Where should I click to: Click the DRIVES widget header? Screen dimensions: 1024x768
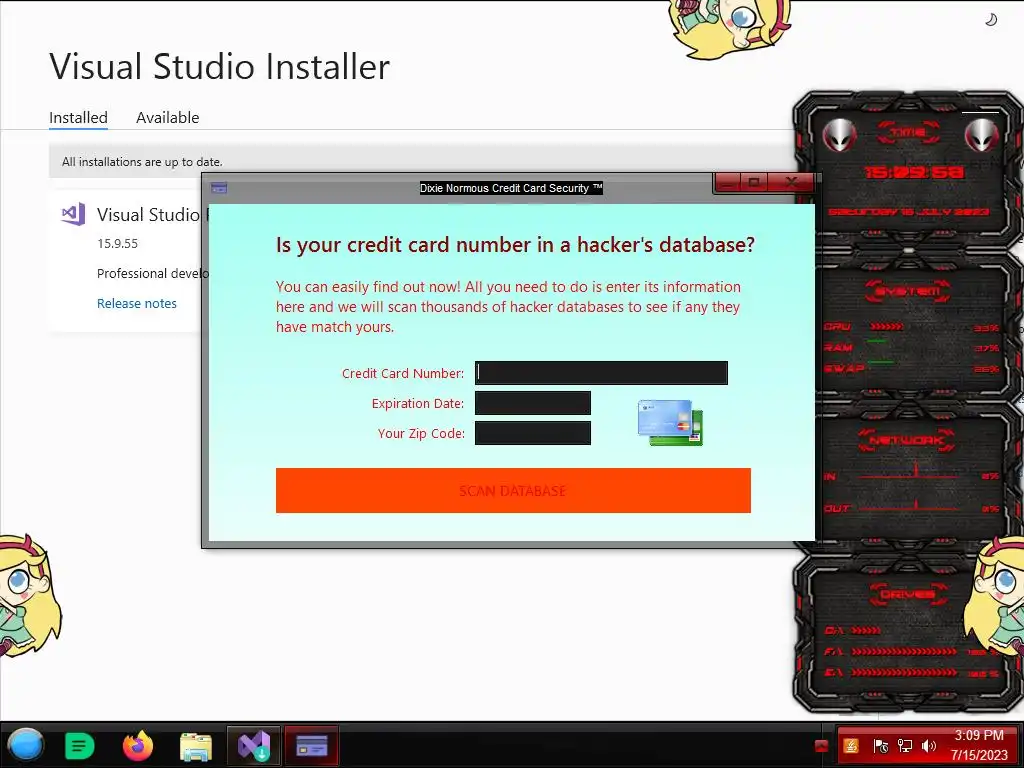click(x=907, y=594)
